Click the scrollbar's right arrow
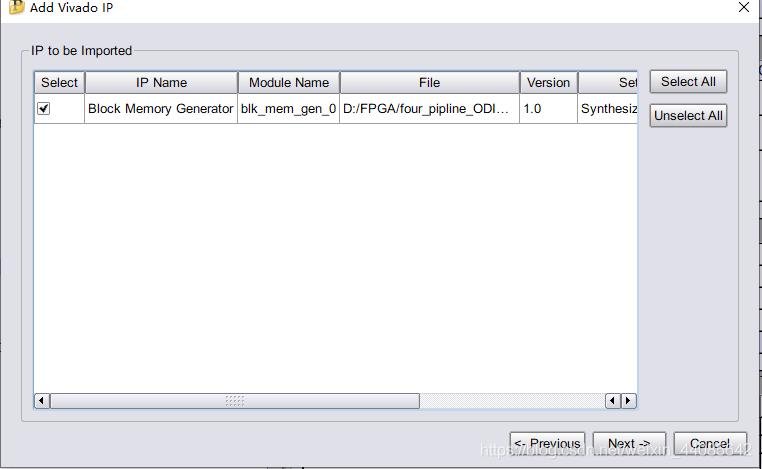 [628, 401]
